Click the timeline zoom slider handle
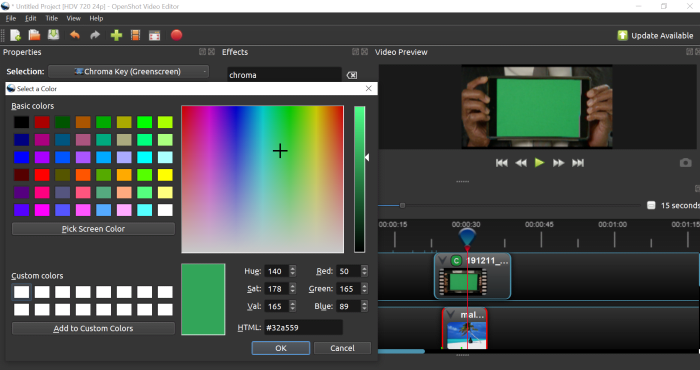The height and width of the screenshot is (370, 700). coord(402,205)
